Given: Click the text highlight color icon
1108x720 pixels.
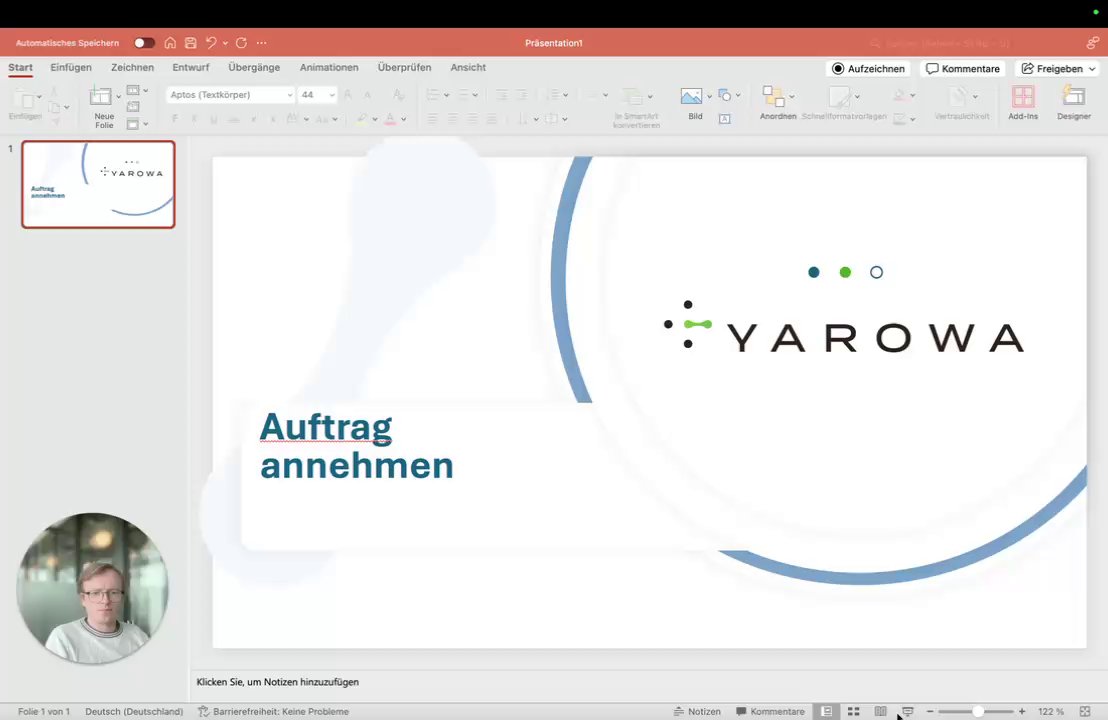Looking at the screenshot, I should (362, 119).
